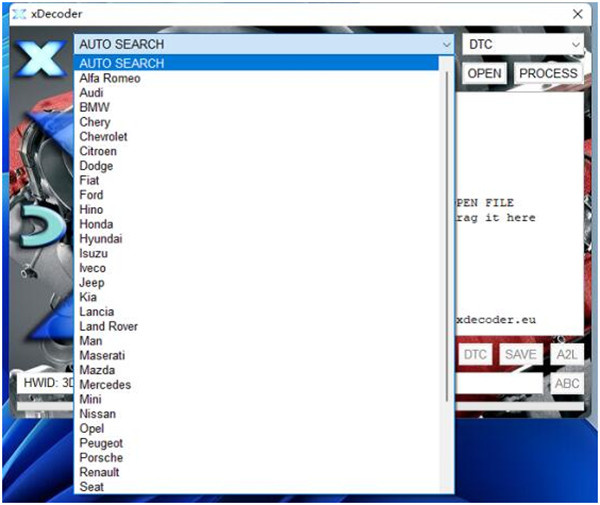
Task: Click the brand list vertical scrollbar
Action: point(446,230)
